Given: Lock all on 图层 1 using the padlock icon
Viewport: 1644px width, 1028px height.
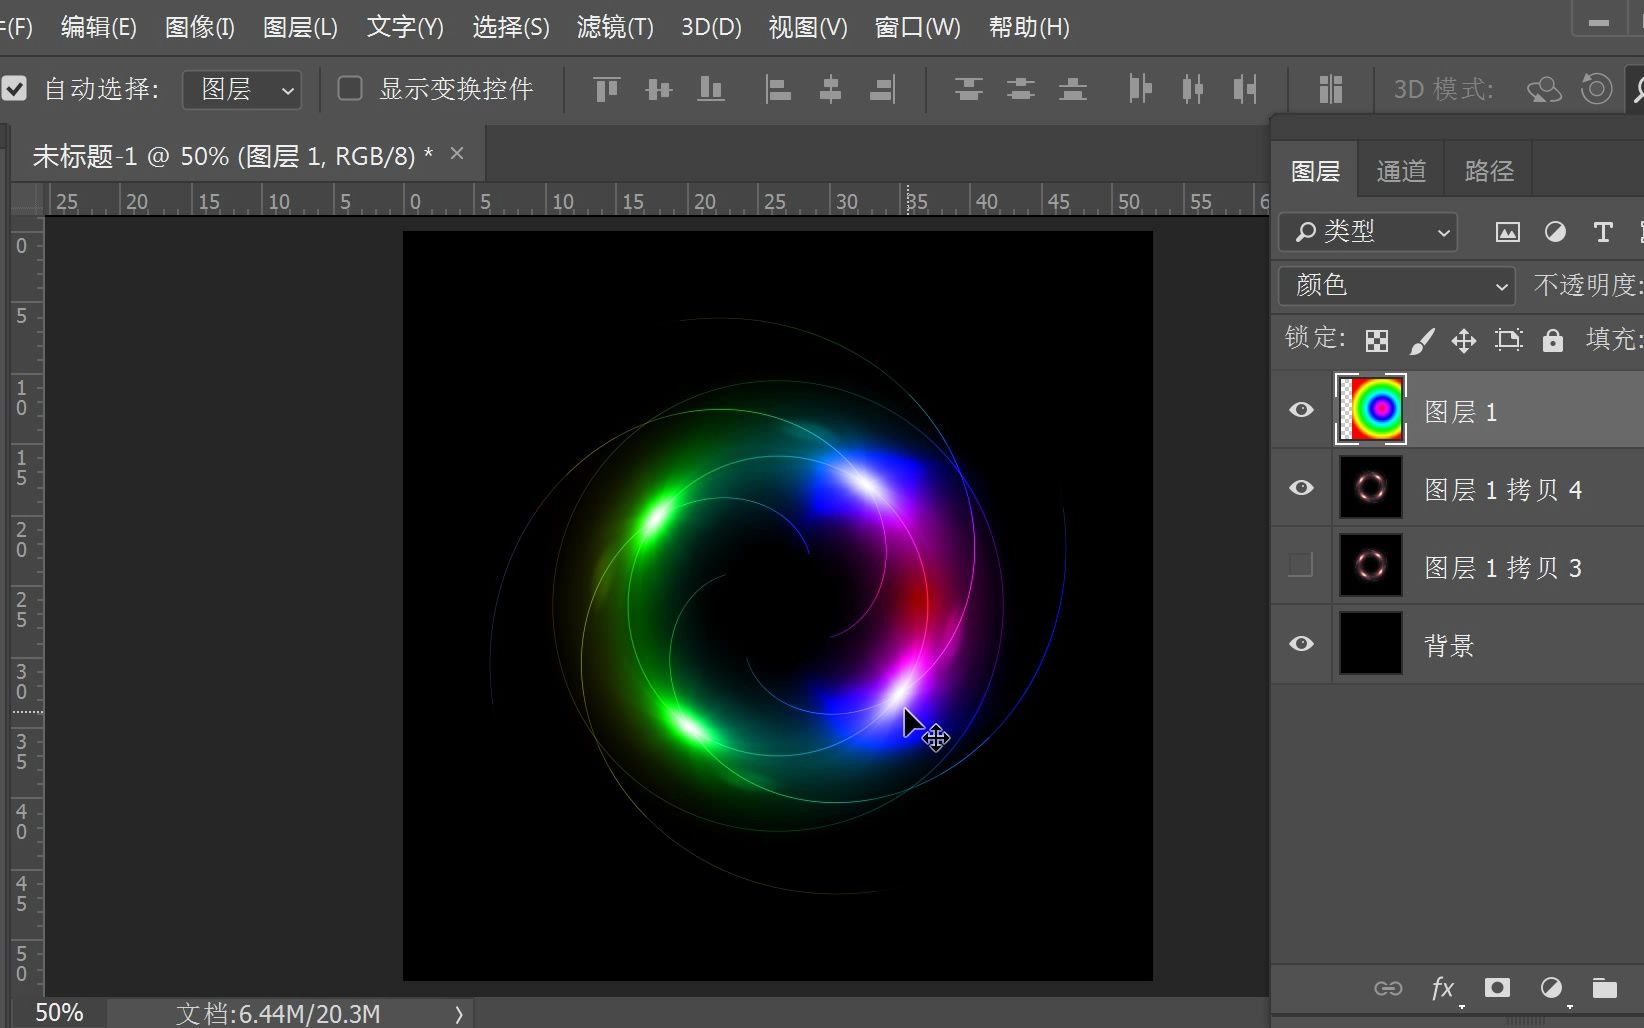Looking at the screenshot, I should click(x=1552, y=340).
